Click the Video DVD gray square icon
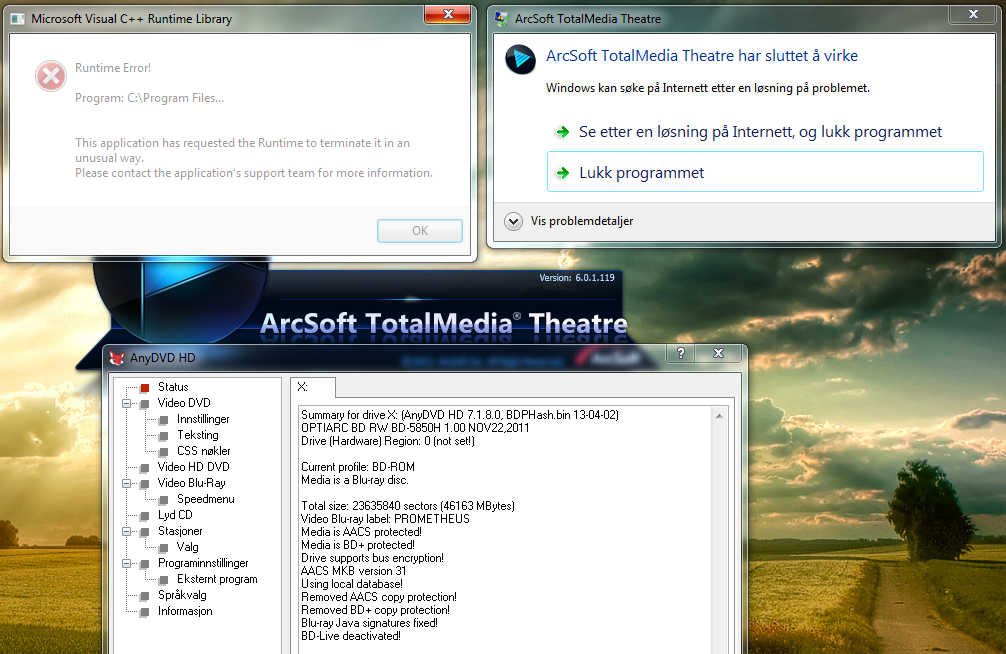This screenshot has width=1006, height=654. point(145,404)
